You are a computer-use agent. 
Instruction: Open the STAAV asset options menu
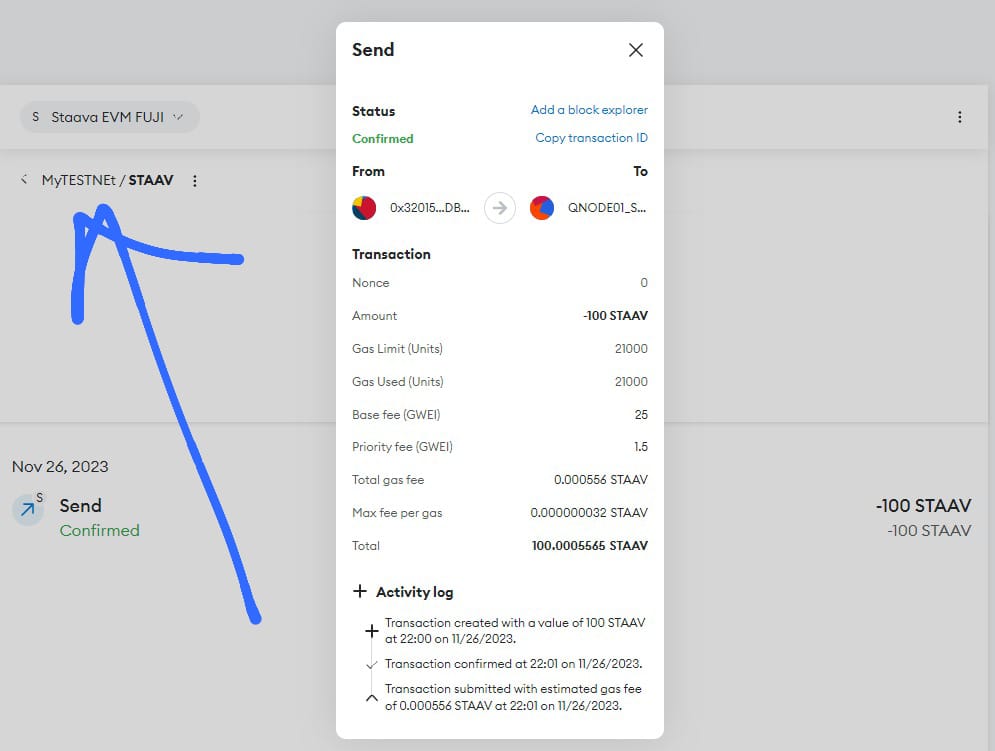(195, 180)
